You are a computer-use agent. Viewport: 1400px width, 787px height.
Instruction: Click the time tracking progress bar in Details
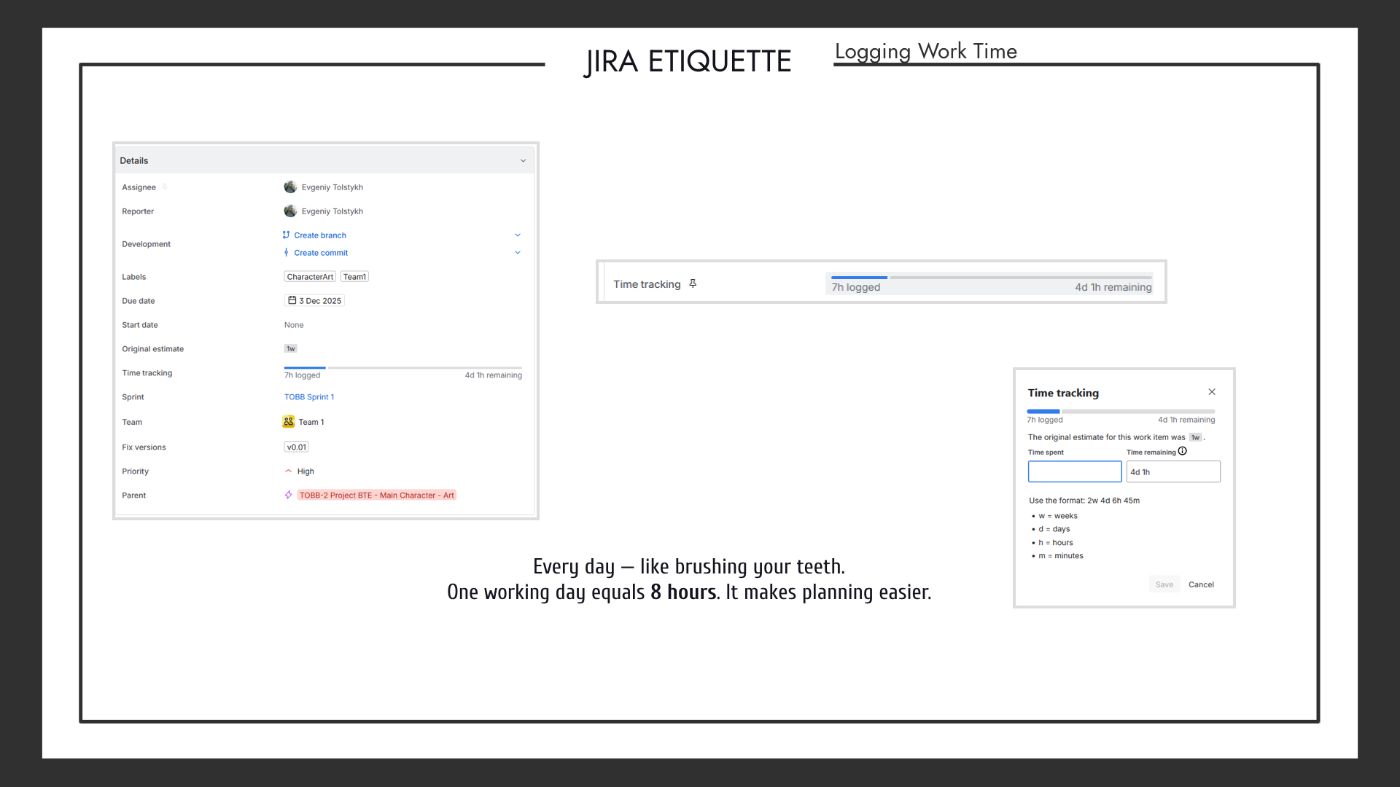tap(402, 368)
